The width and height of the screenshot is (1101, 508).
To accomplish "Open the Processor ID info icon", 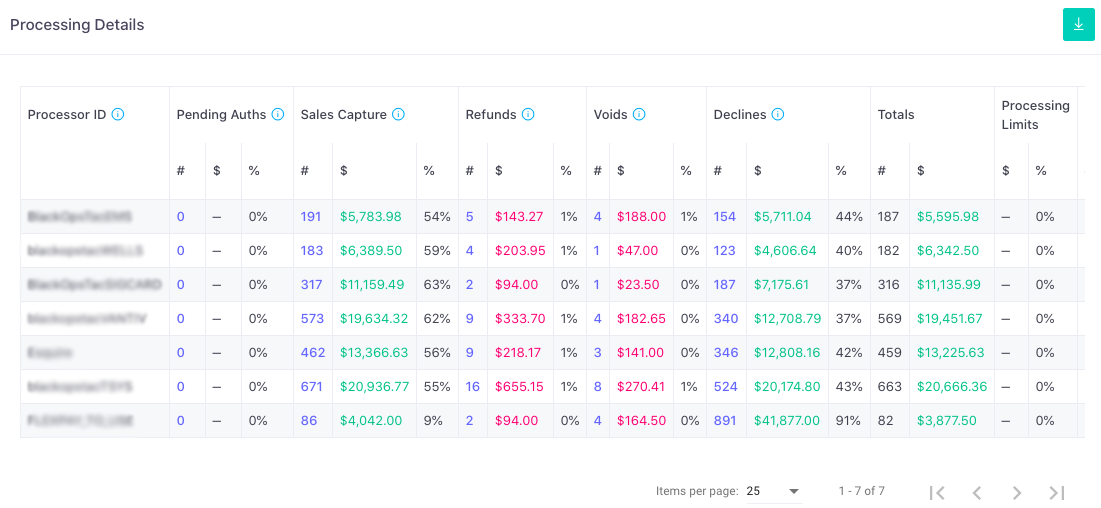I will tap(118, 115).
